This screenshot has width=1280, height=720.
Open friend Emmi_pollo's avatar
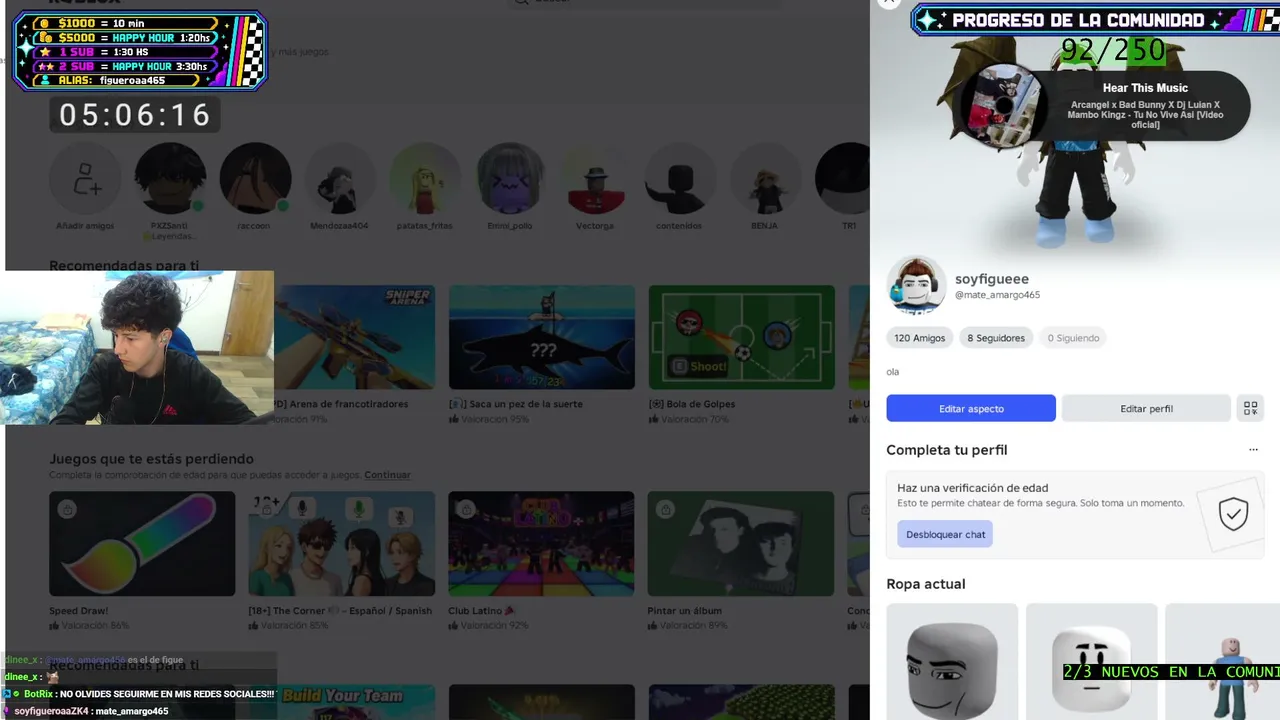coord(511,180)
